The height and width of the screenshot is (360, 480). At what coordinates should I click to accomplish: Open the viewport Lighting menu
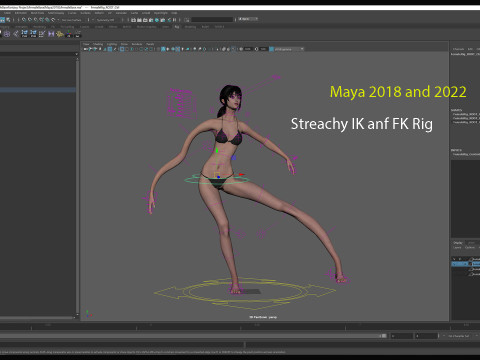coord(112,44)
